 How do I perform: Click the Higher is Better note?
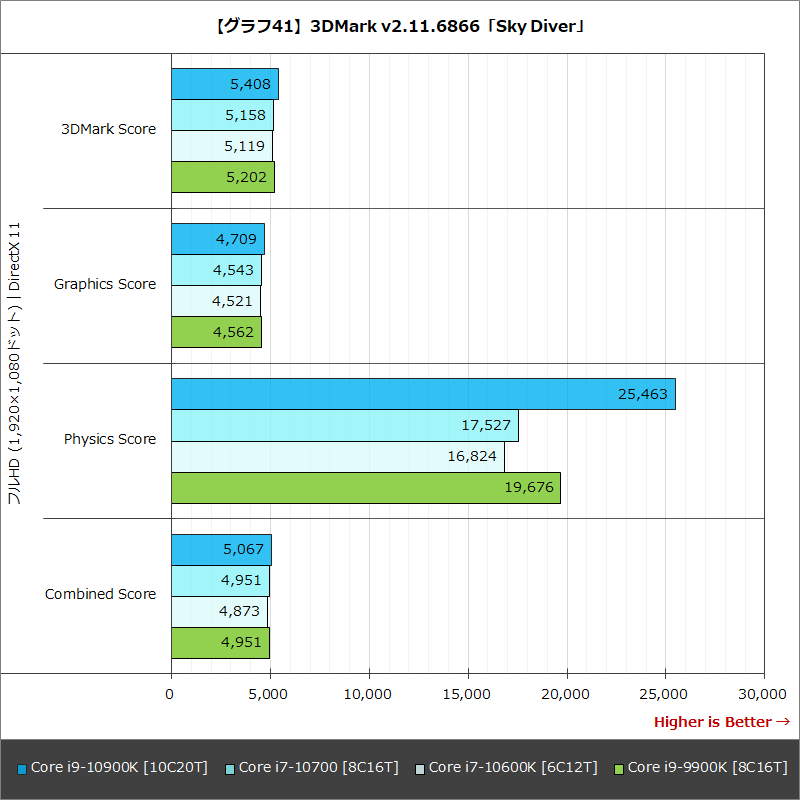(722, 722)
